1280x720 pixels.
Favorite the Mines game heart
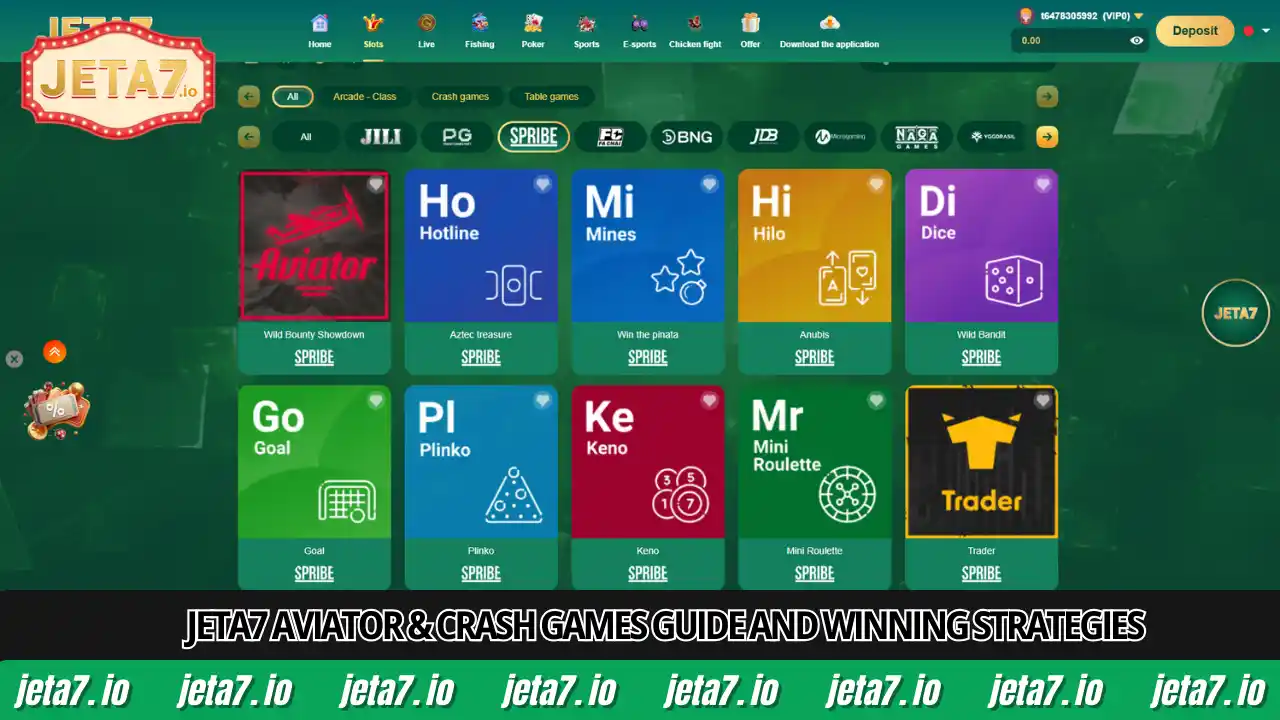point(710,184)
